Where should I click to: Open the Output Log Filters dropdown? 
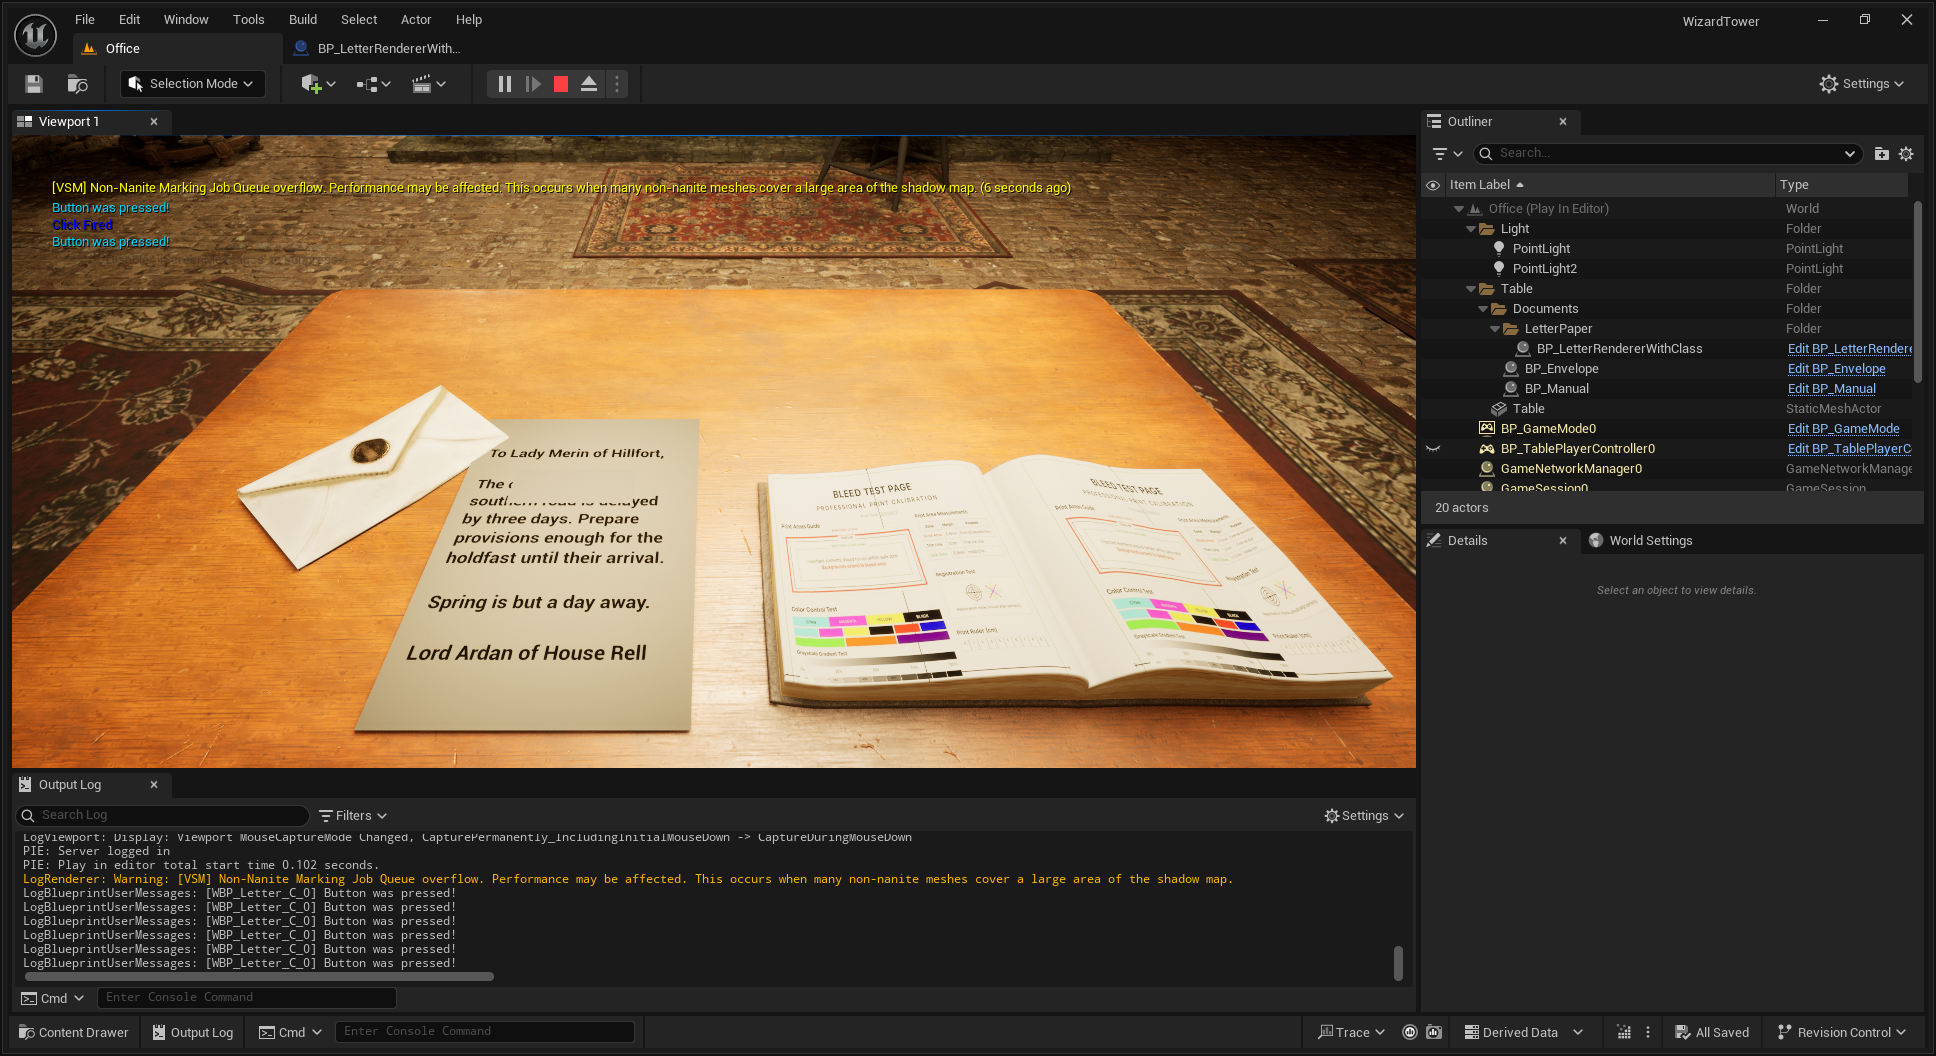pyautogui.click(x=352, y=816)
